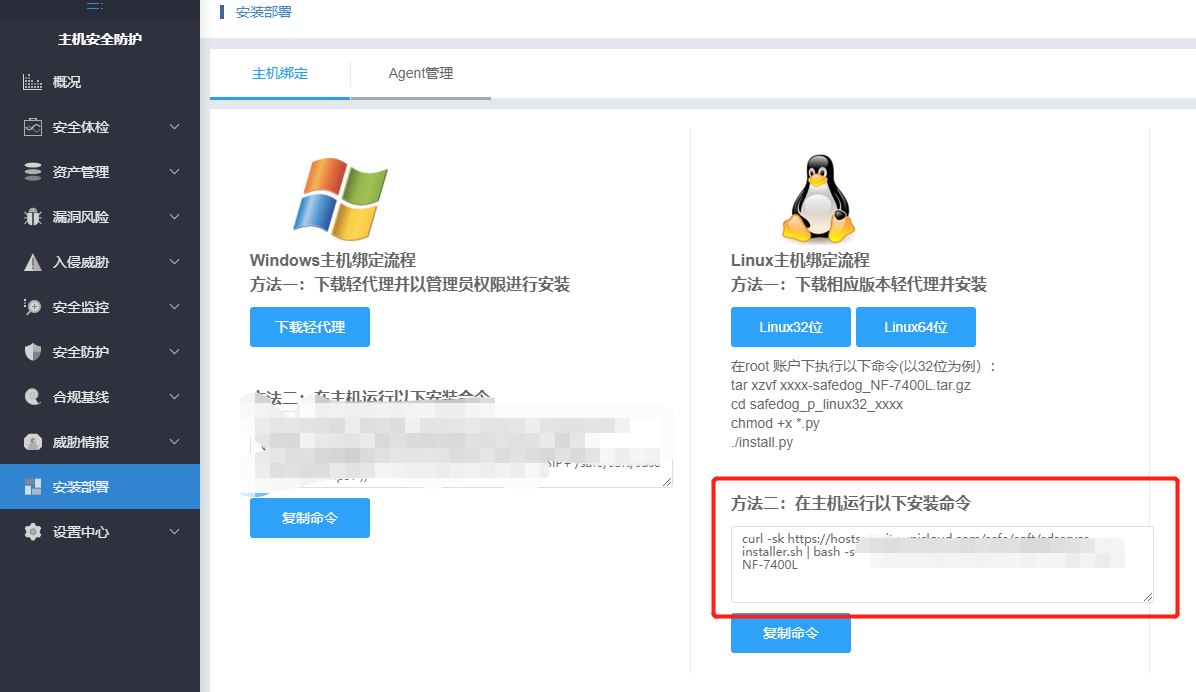
Task: Download the Linux64位 agent
Action: pos(916,327)
